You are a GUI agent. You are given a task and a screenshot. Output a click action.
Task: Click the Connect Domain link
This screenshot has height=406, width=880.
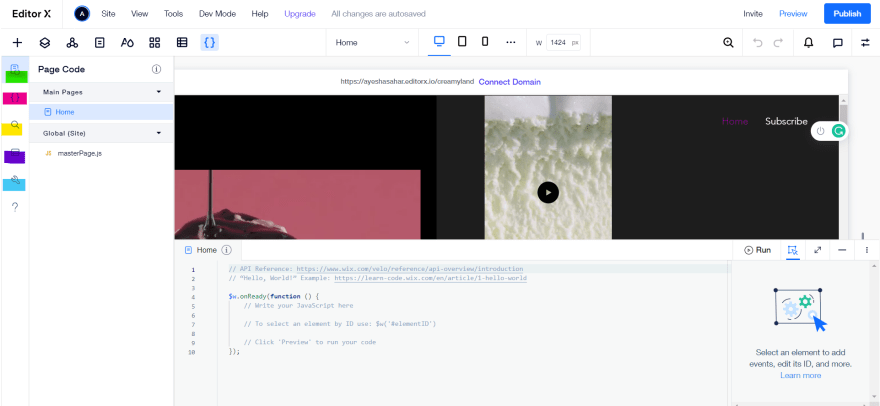510,82
